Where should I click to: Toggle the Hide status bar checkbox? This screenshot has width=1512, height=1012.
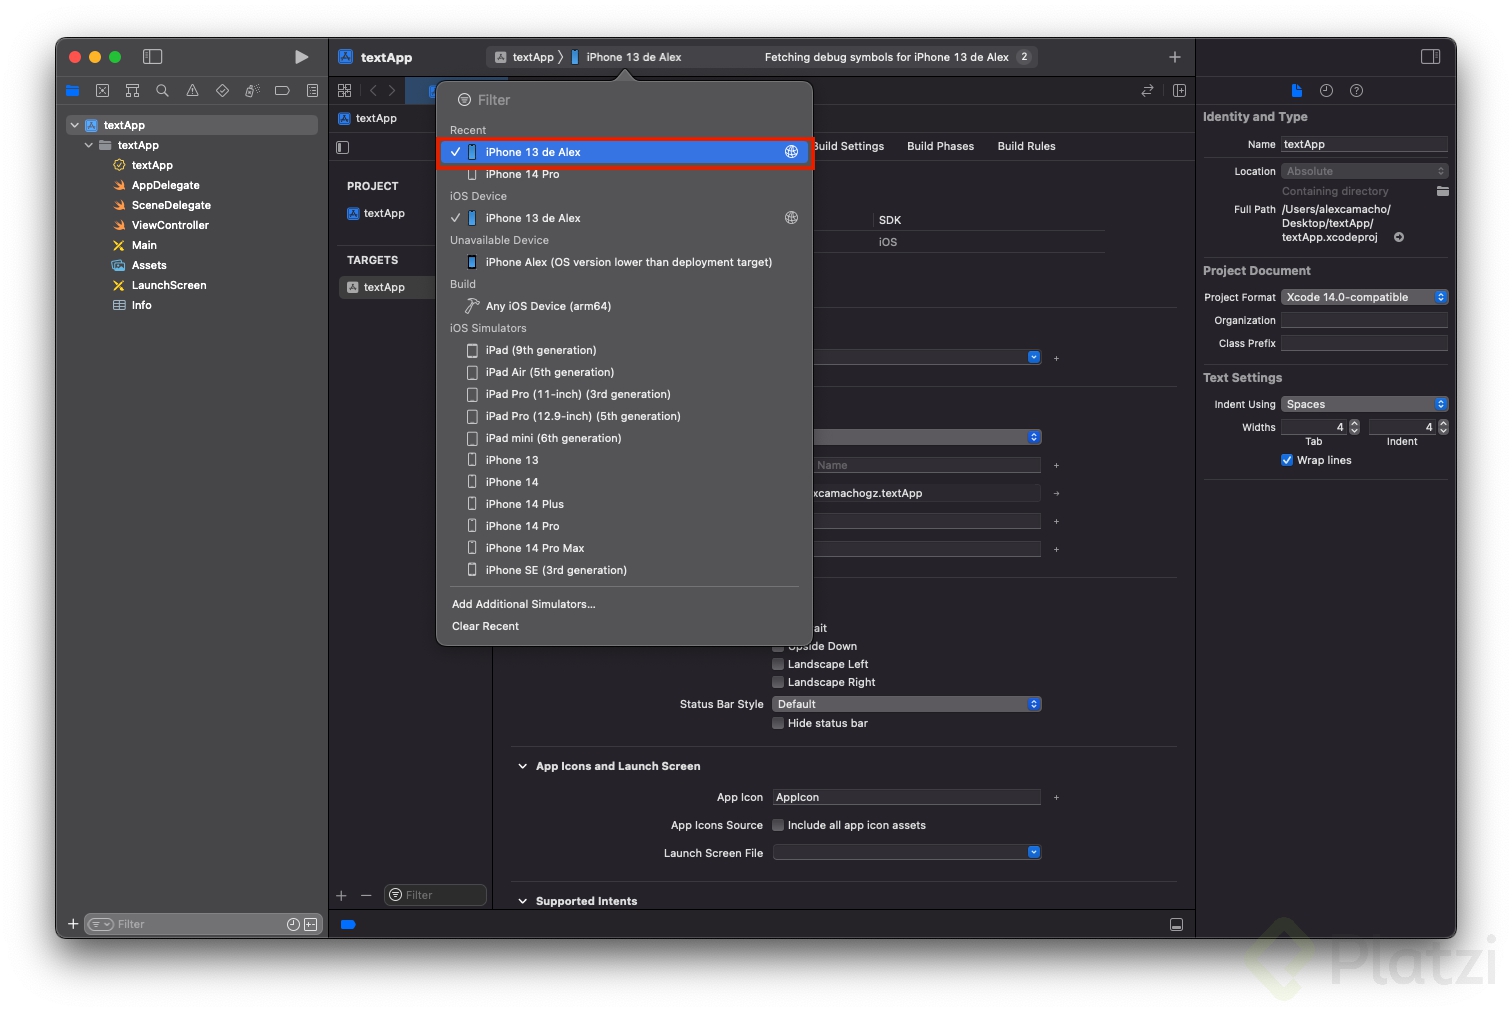click(778, 723)
